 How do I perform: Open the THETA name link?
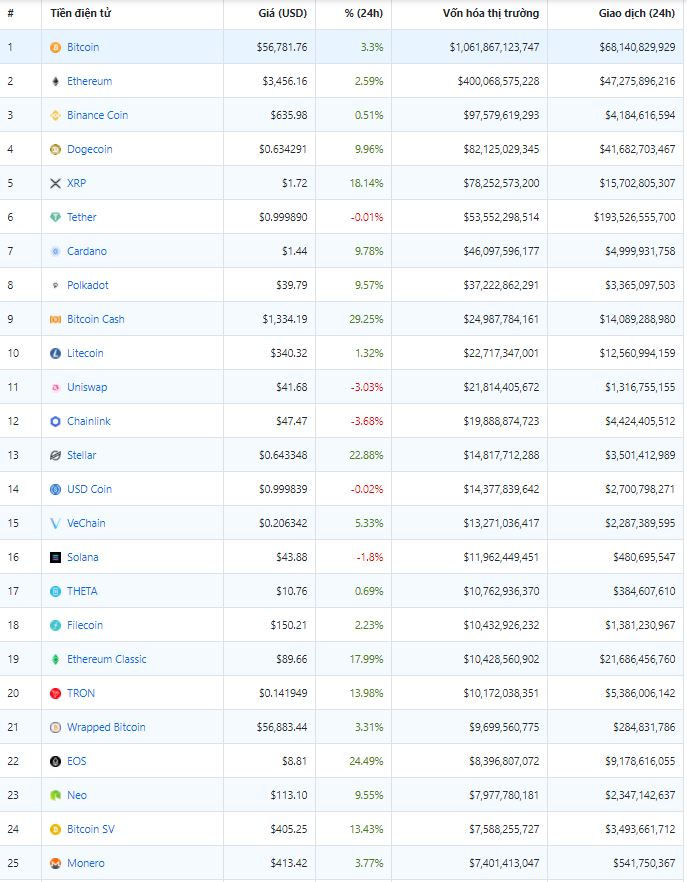(x=82, y=591)
